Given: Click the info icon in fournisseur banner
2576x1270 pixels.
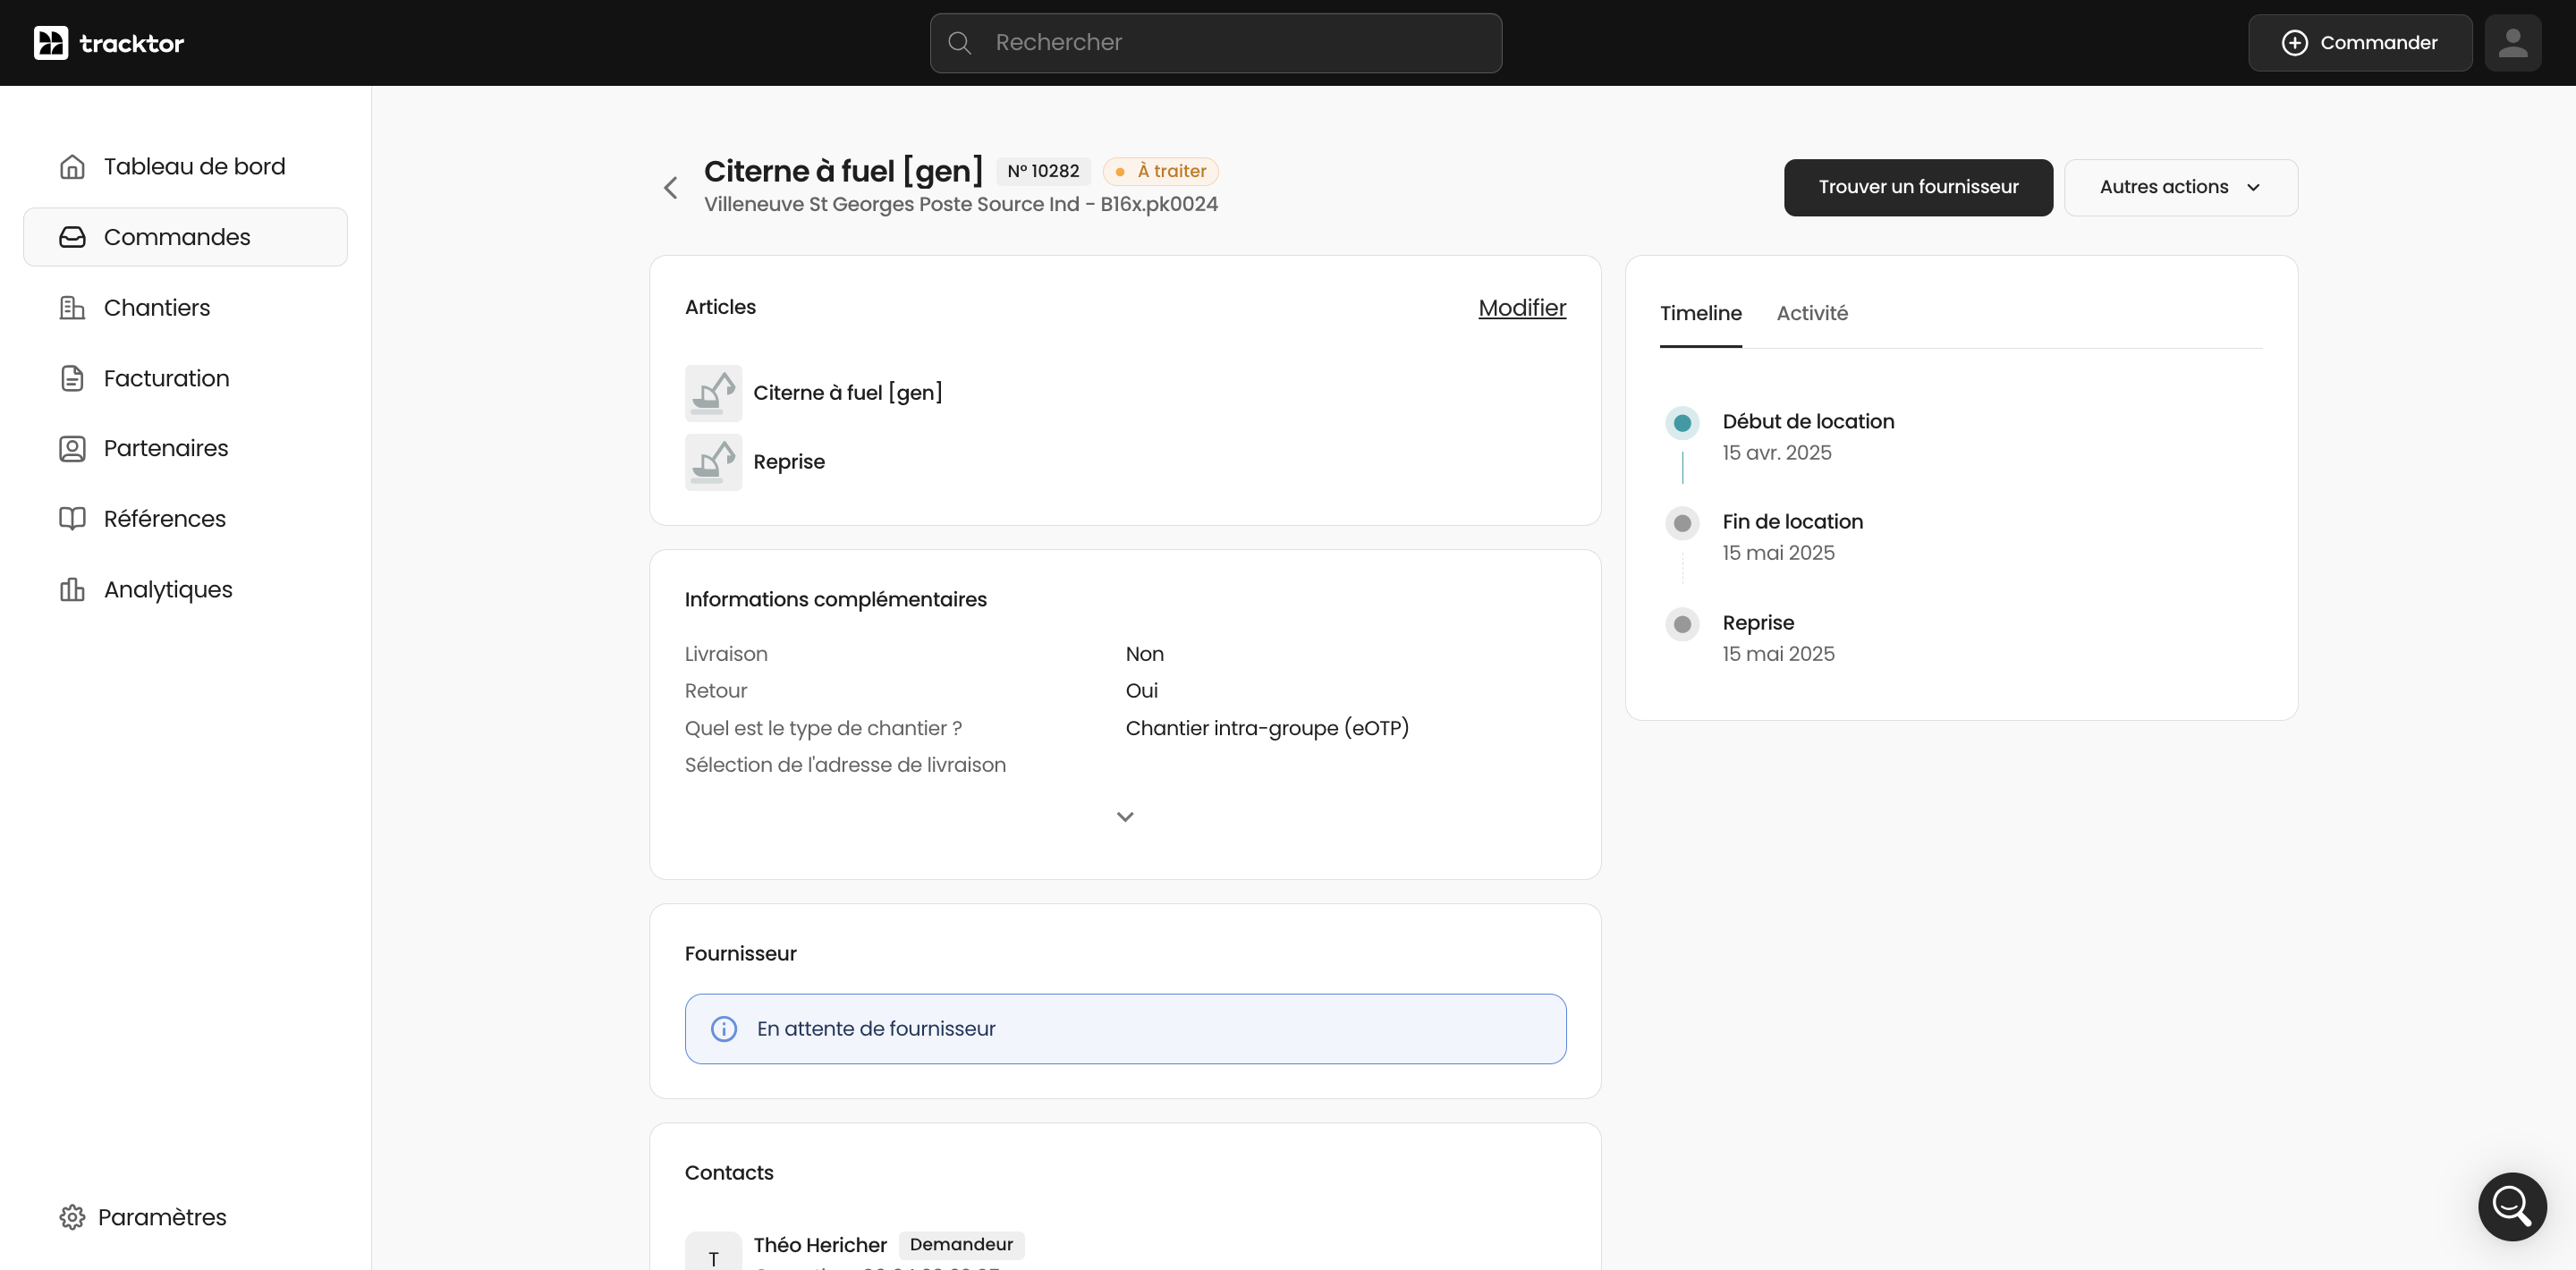Looking at the screenshot, I should [x=724, y=1029].
